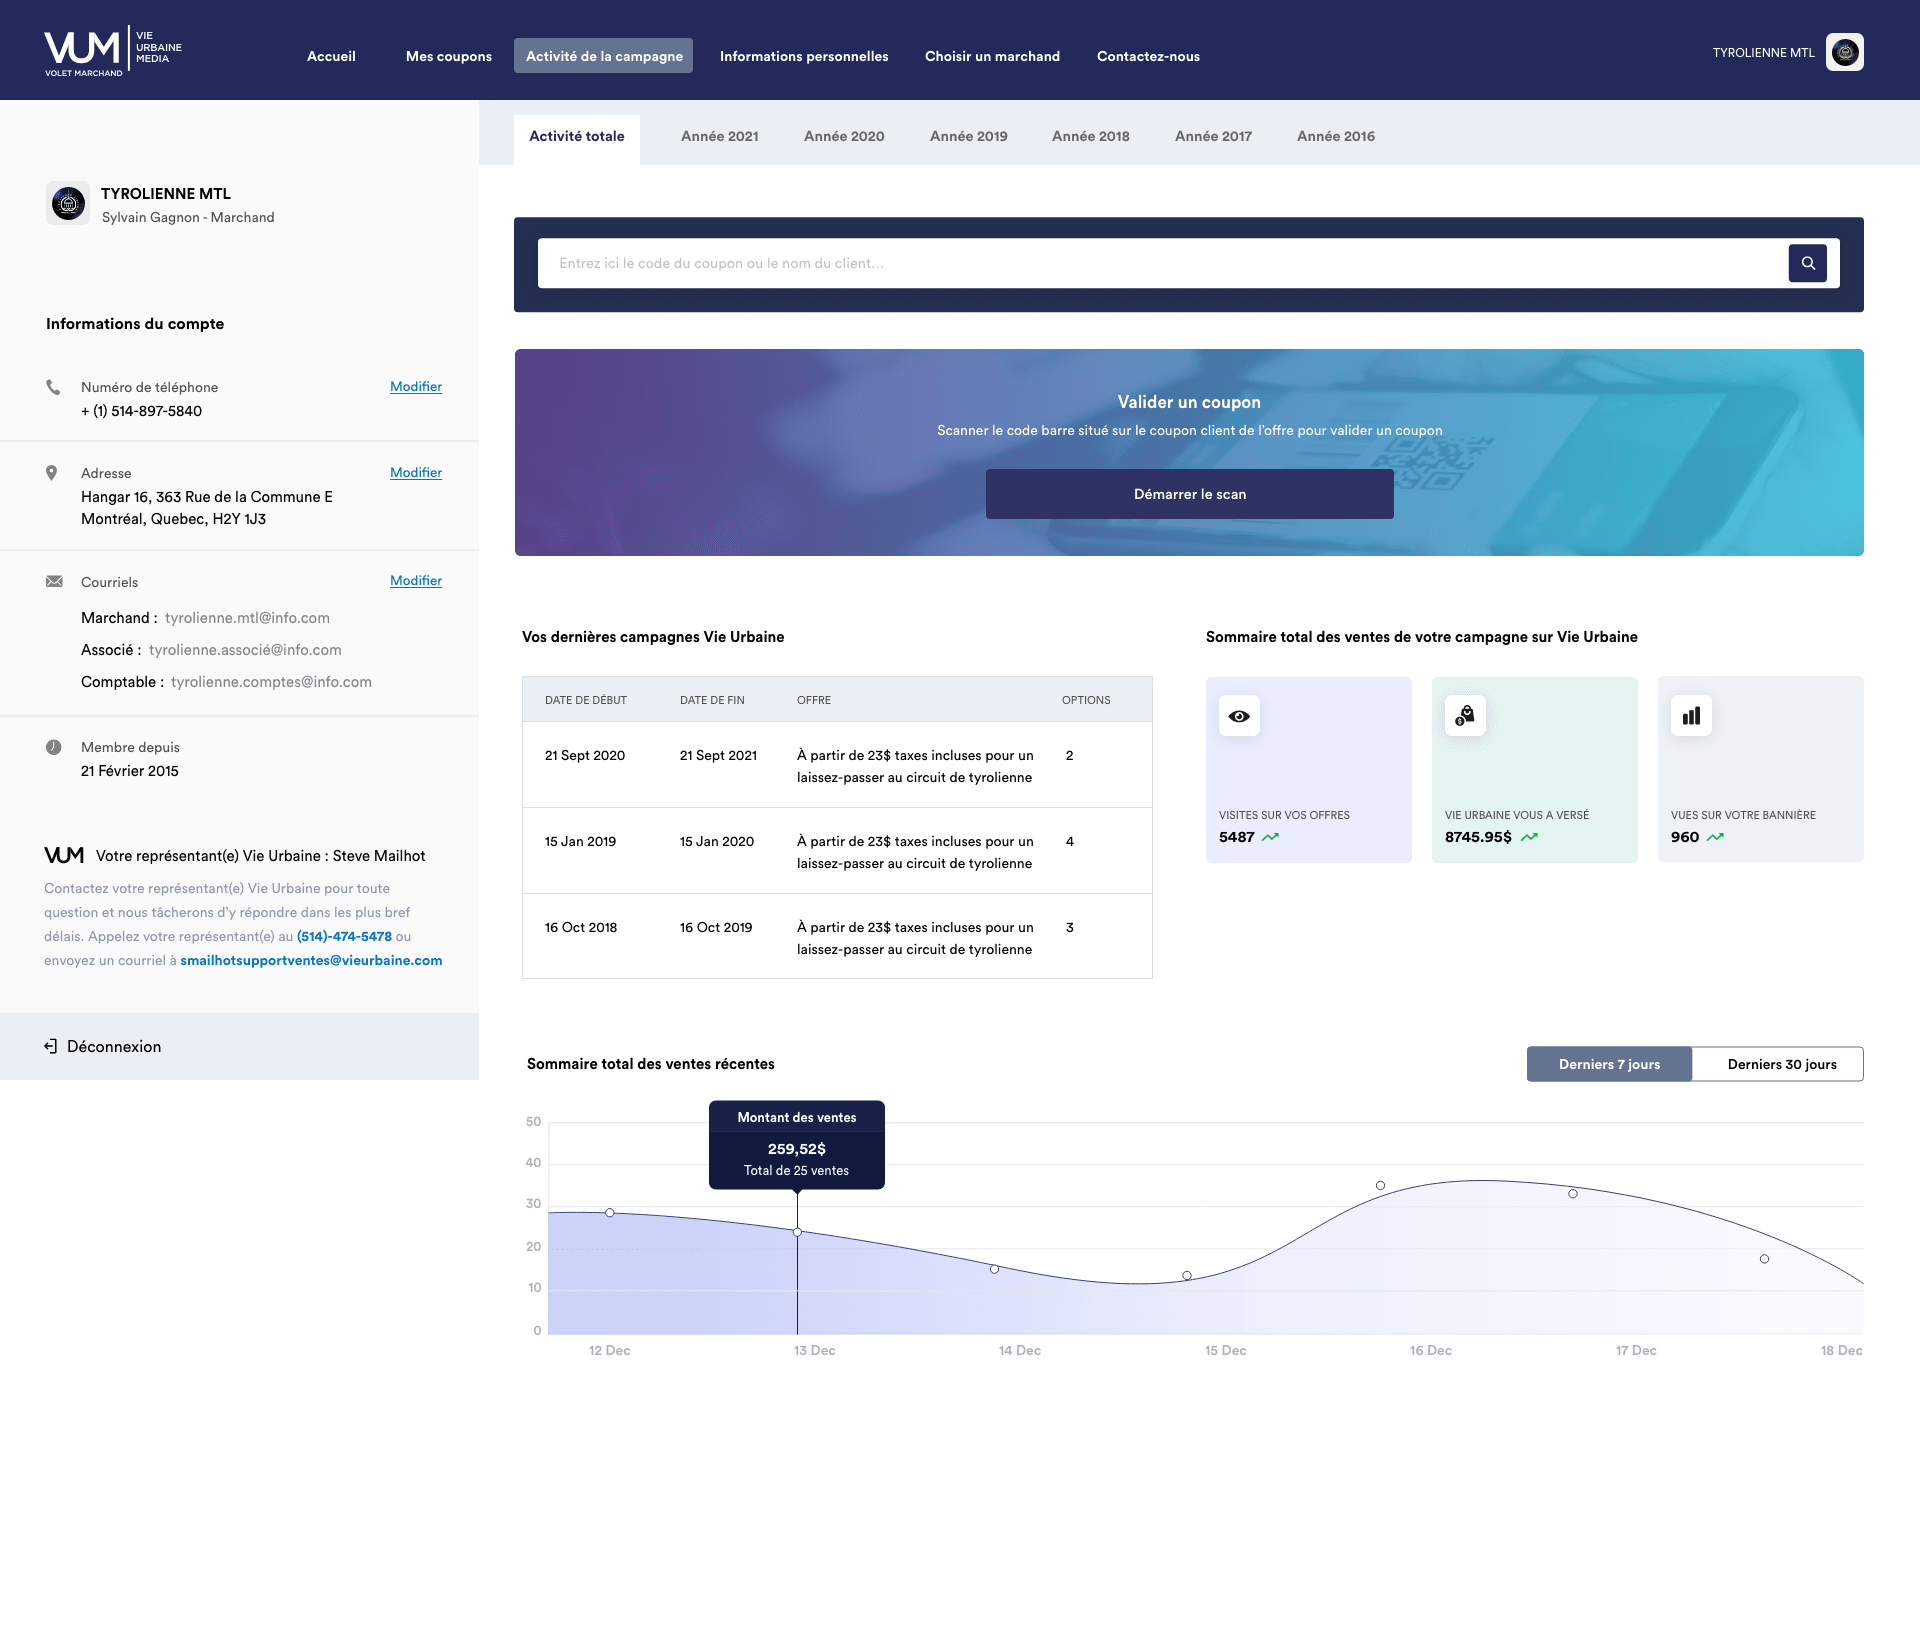The image size is (1920, 1643).
Task: Switch to the Année 2016 tab
Action: 1336,137
